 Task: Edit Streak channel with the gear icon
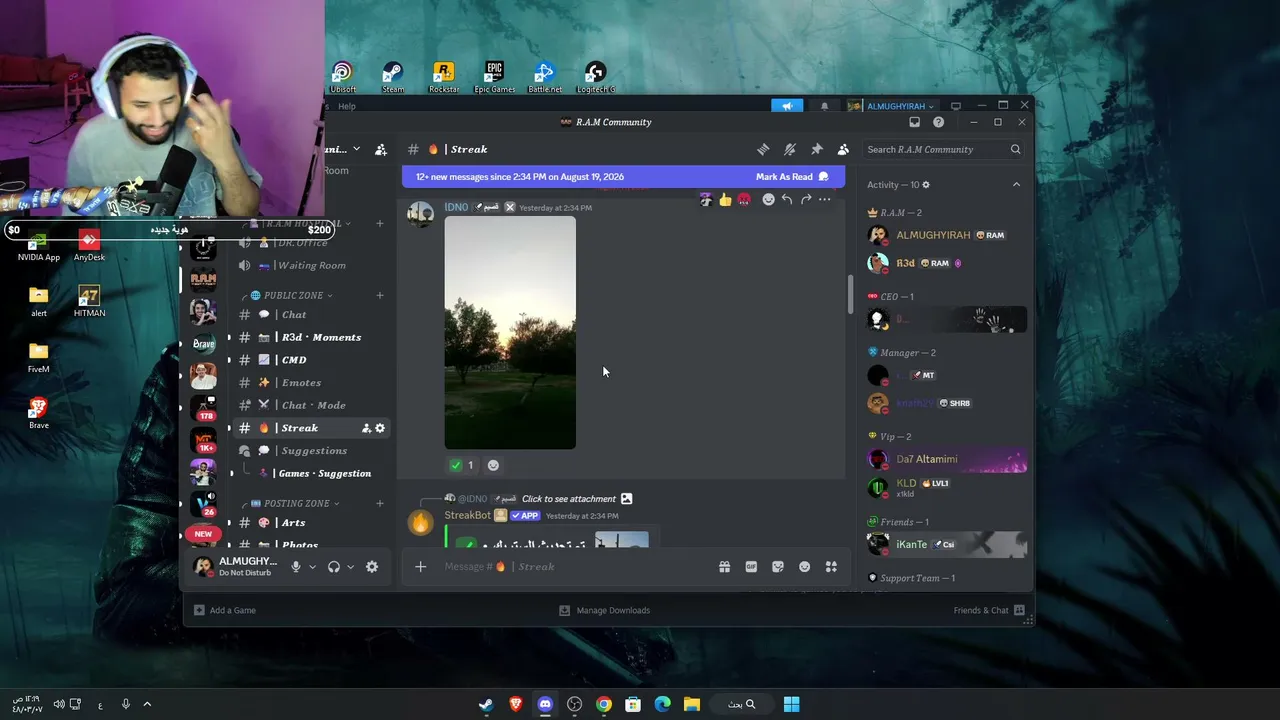coord(380,428)
